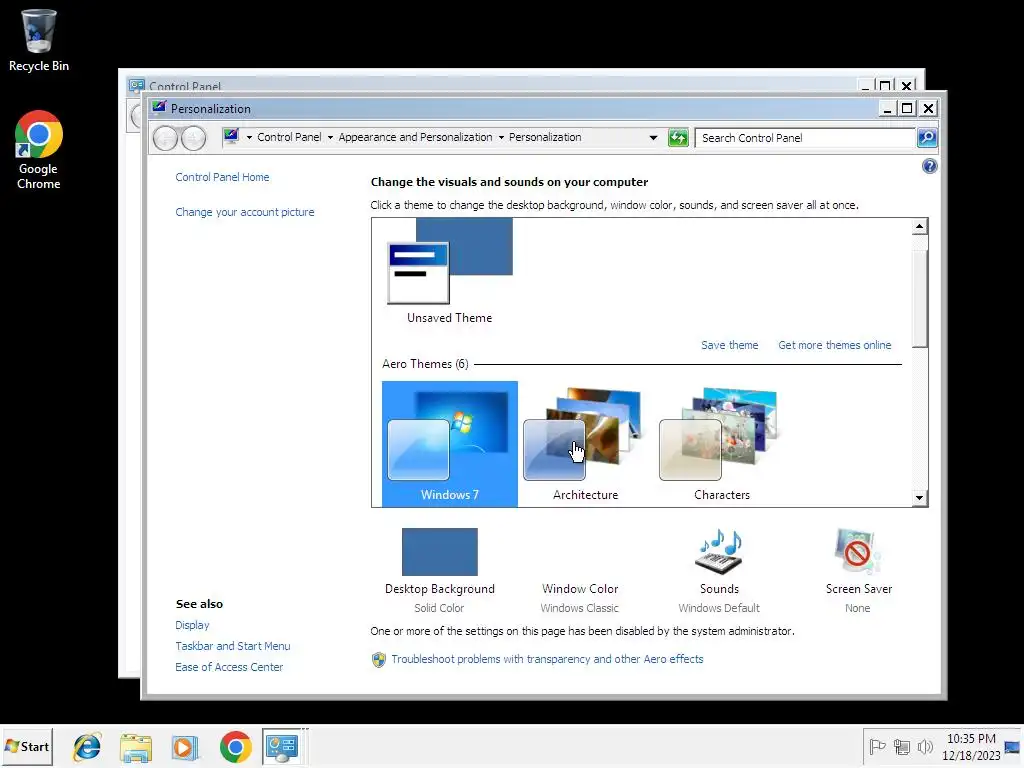This screenshot has height=768, width=1024.
Task: Click Get more themes online link
Action: point(834,345)
